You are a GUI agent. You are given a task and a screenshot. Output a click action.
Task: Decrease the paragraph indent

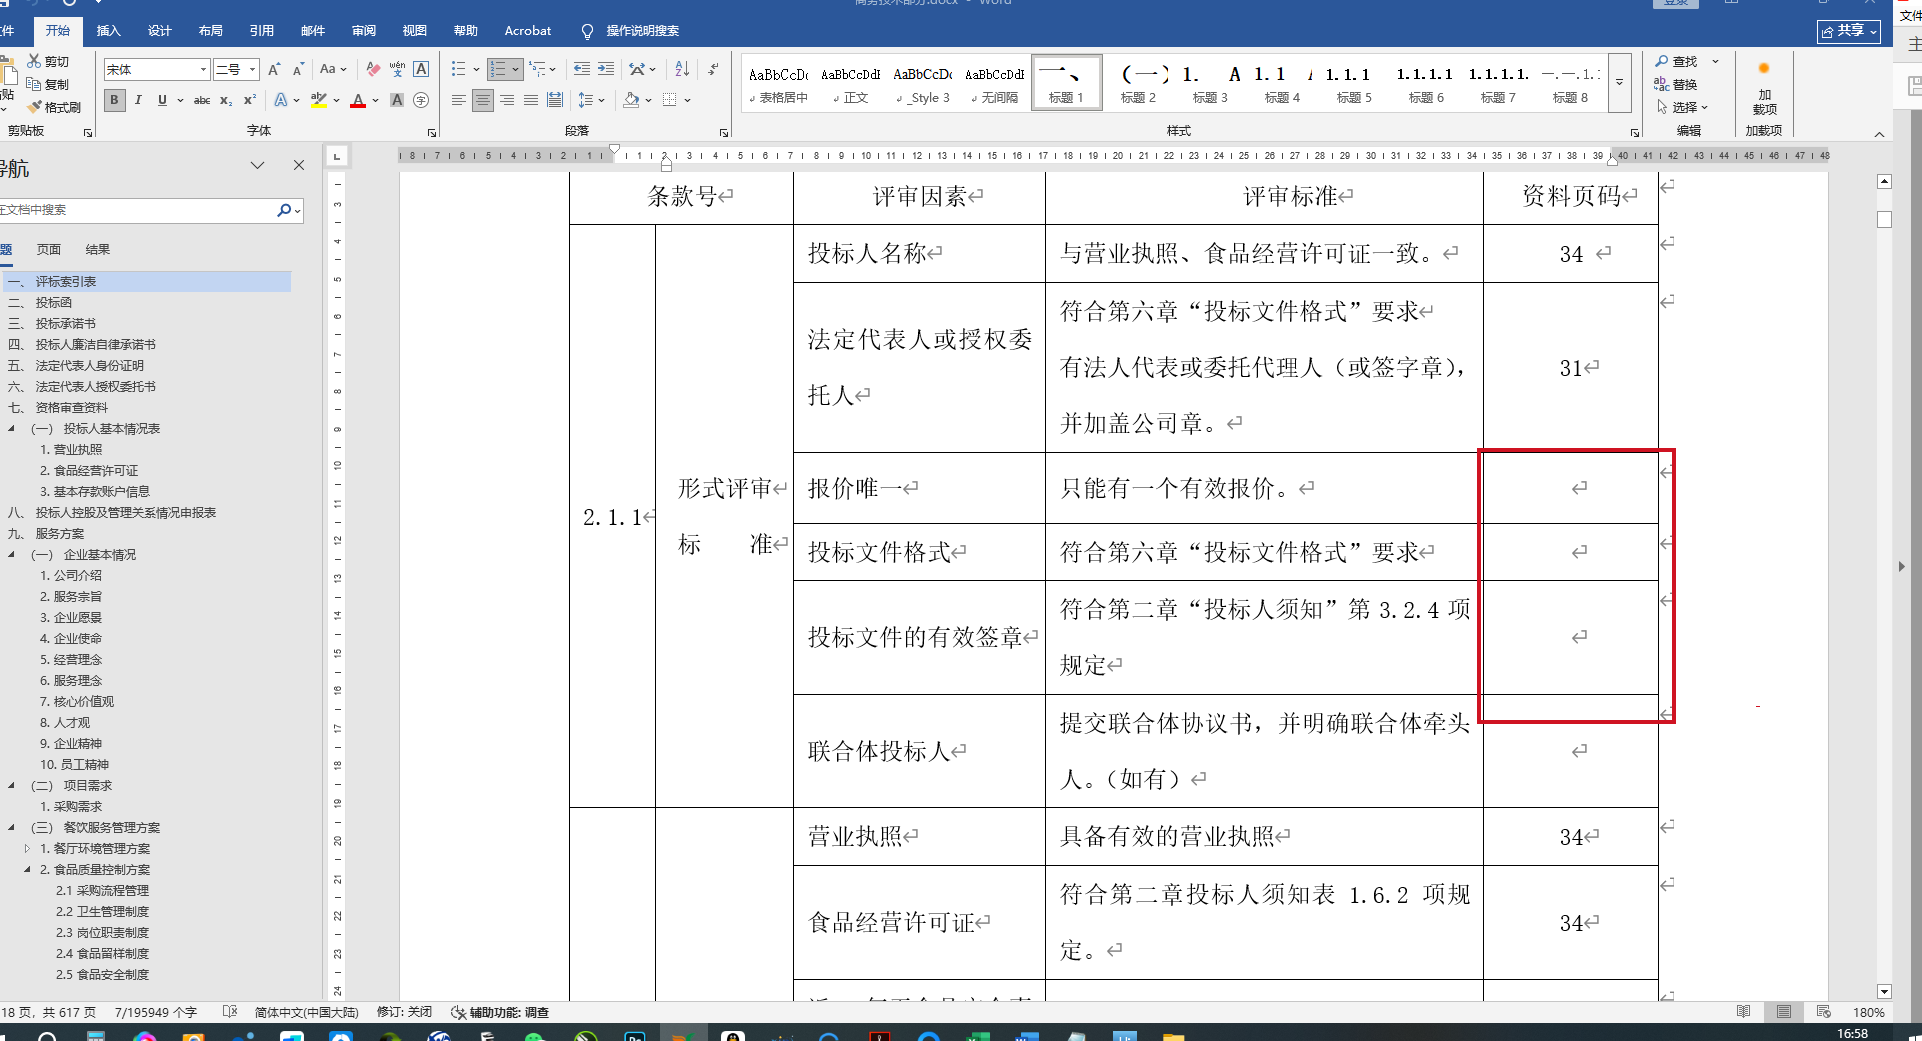click(x=582, y=69)
